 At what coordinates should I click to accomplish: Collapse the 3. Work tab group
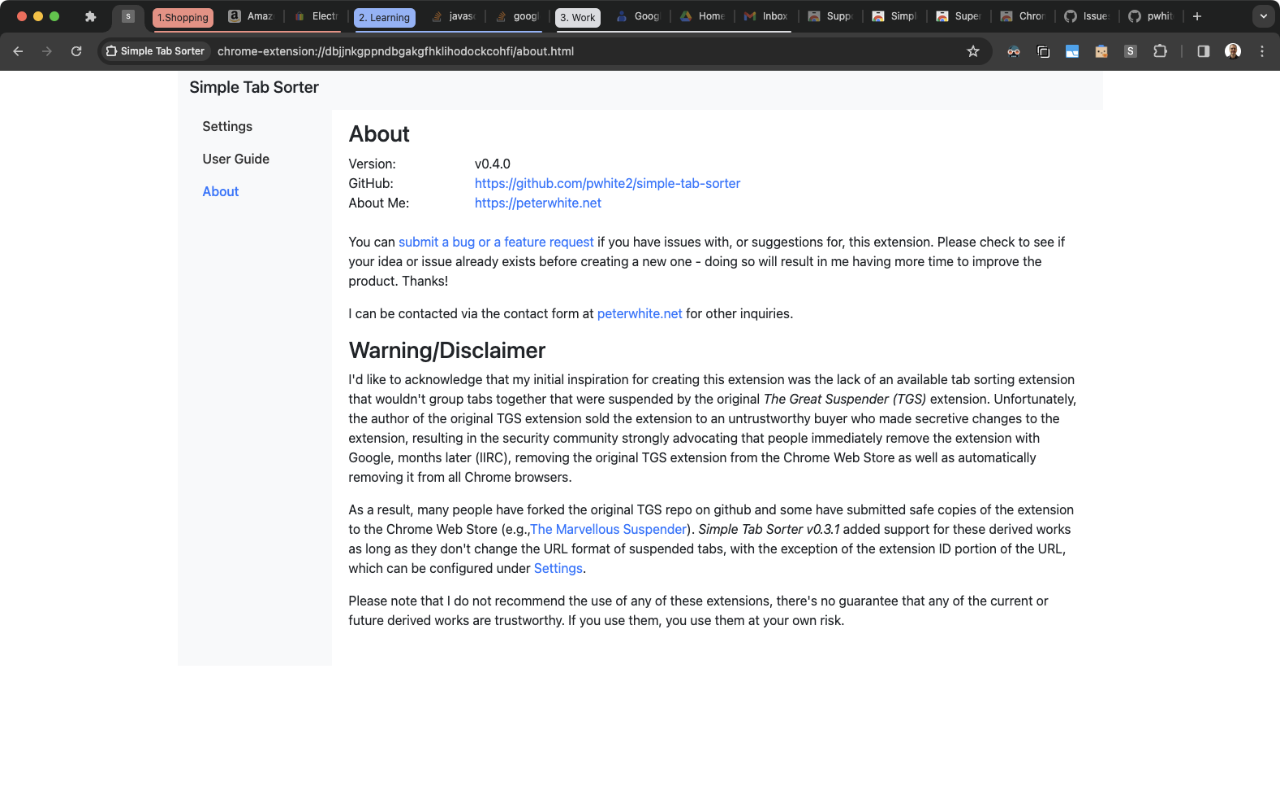(x=577, y=17)
